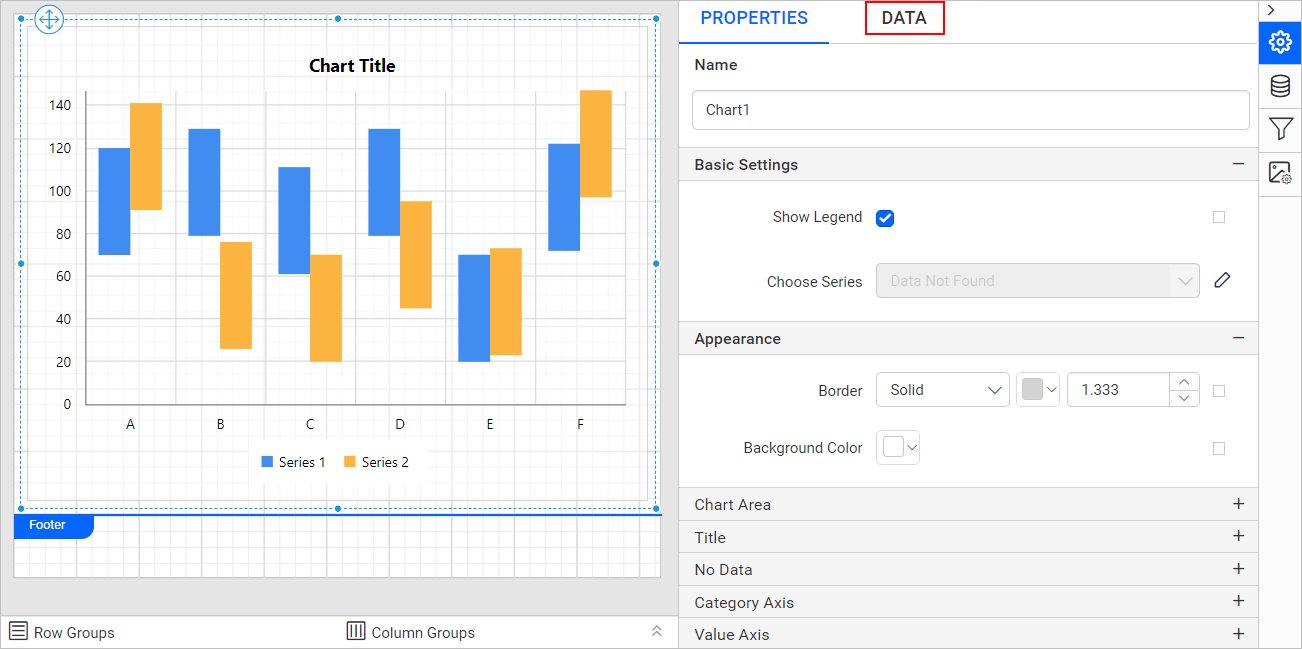Click the Name input field Chart1
1302x649 pixels.
970,110
